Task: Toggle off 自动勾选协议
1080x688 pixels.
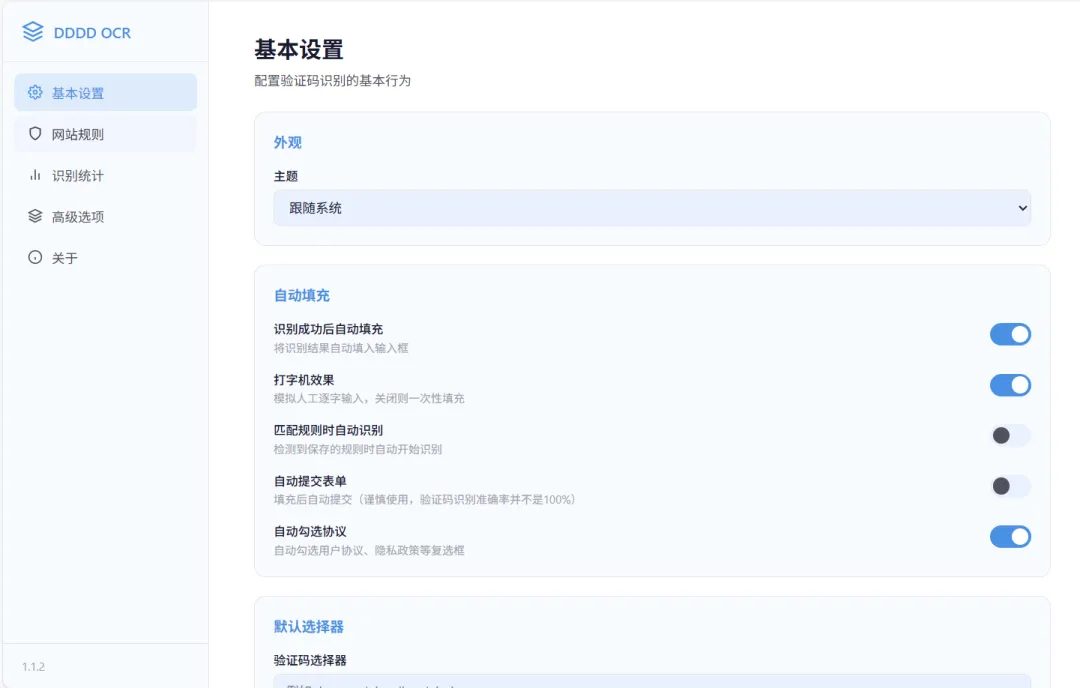Action: click(x=1010, y=536)
